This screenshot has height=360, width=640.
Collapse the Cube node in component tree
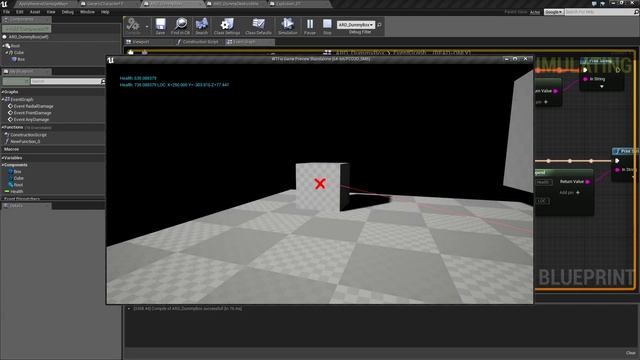click(7, 53)
